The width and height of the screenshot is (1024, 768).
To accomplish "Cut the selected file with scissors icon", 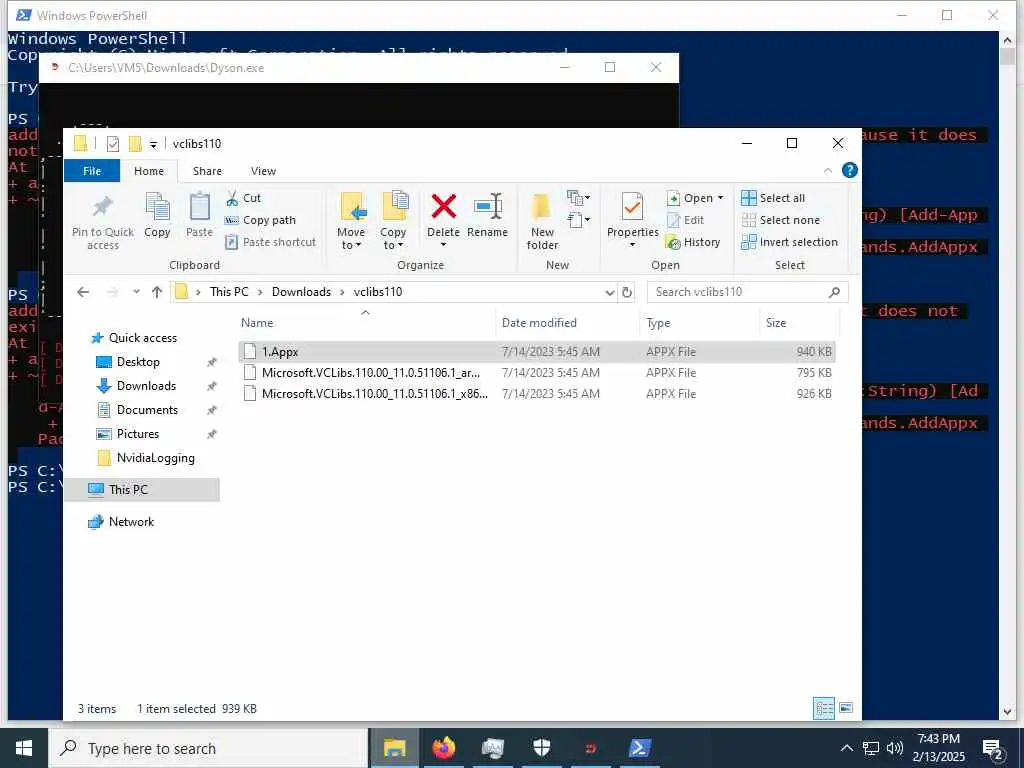I will pos(243,198).
